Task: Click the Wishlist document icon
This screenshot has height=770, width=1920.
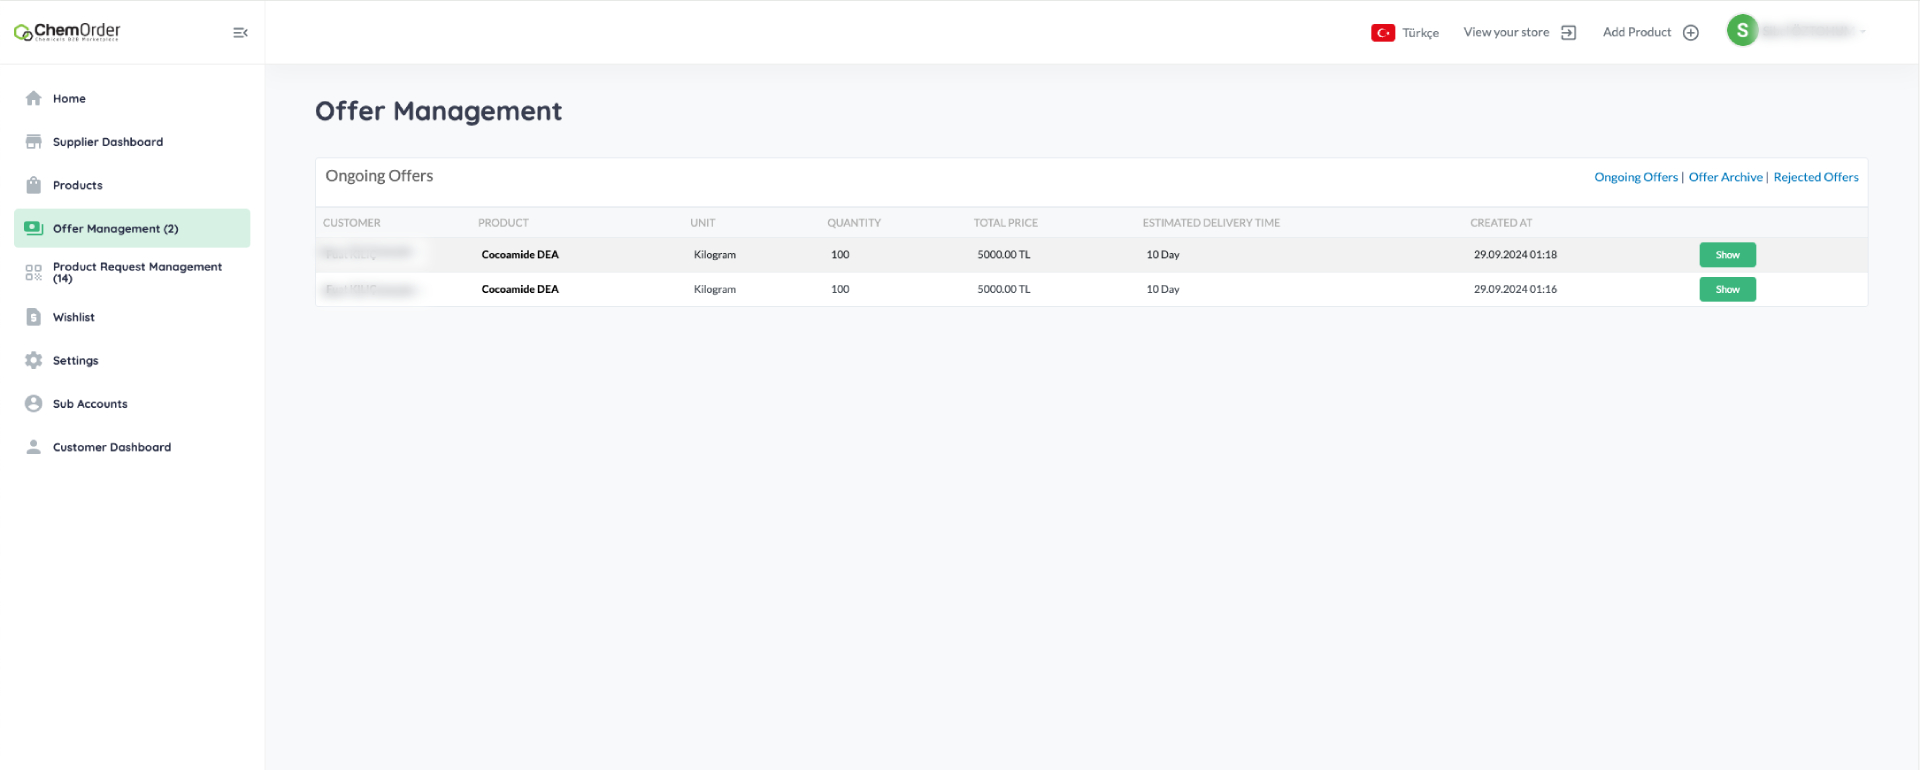Action: point(34,317)
